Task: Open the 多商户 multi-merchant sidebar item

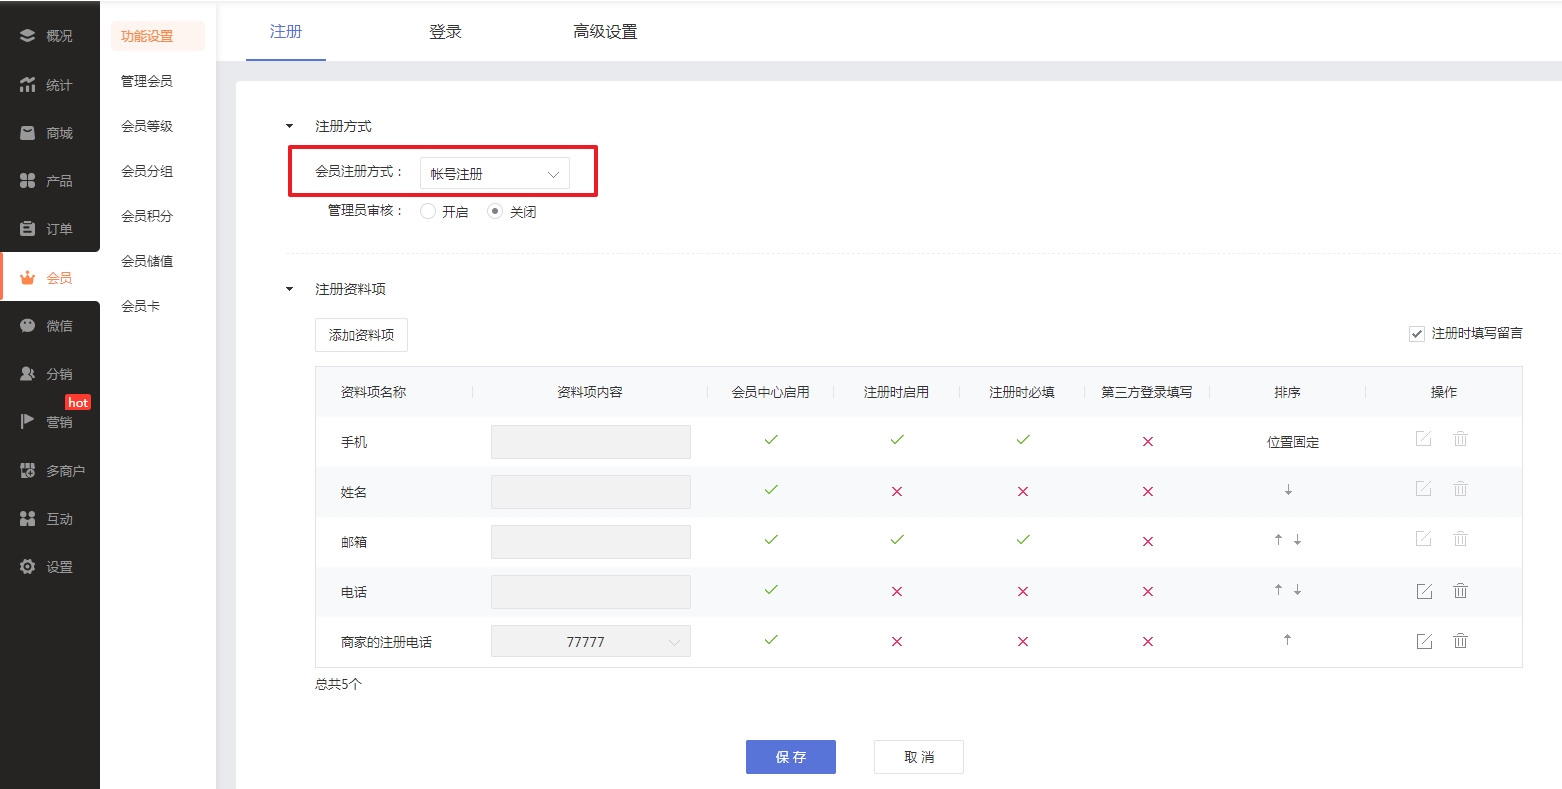Action: pyautogui.click(x=50, y=471)
